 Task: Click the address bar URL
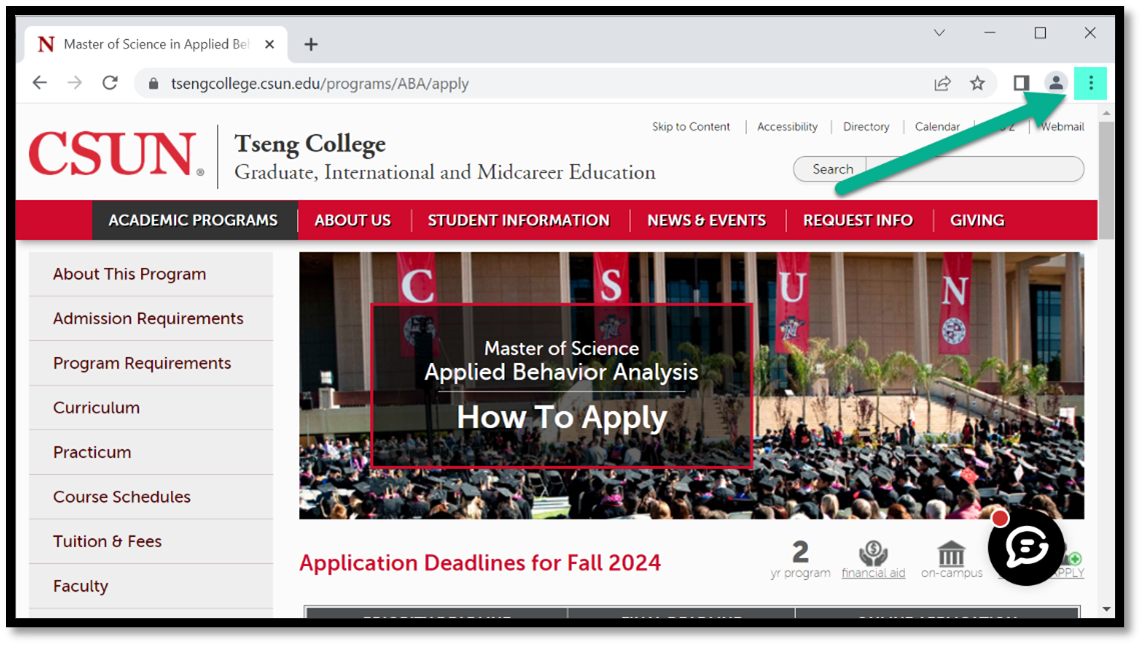pyautogui.click(x=320, y=84)
